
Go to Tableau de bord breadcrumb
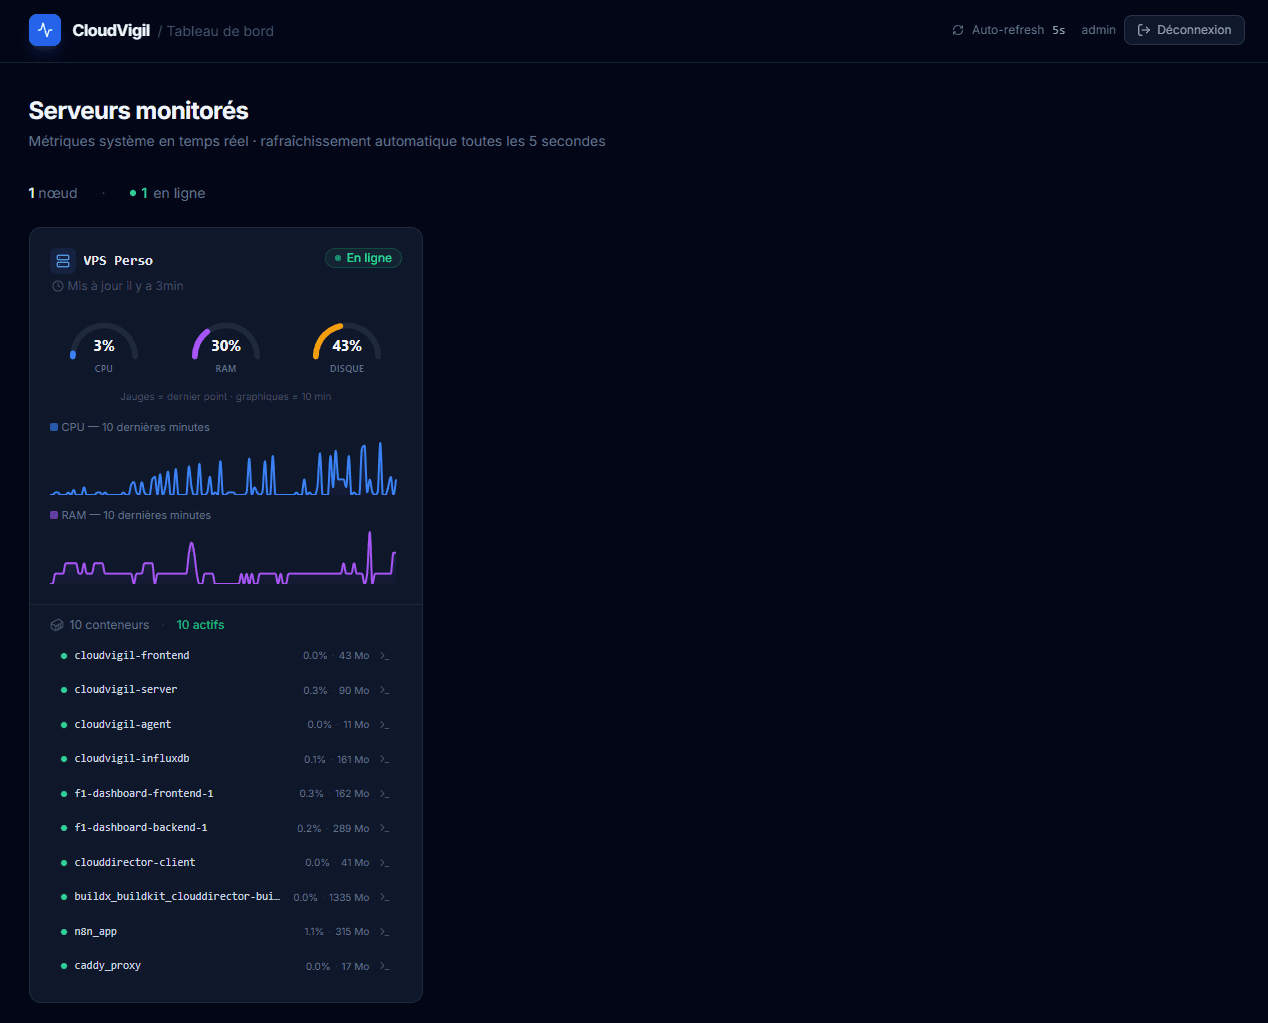[x=220, y=31]
